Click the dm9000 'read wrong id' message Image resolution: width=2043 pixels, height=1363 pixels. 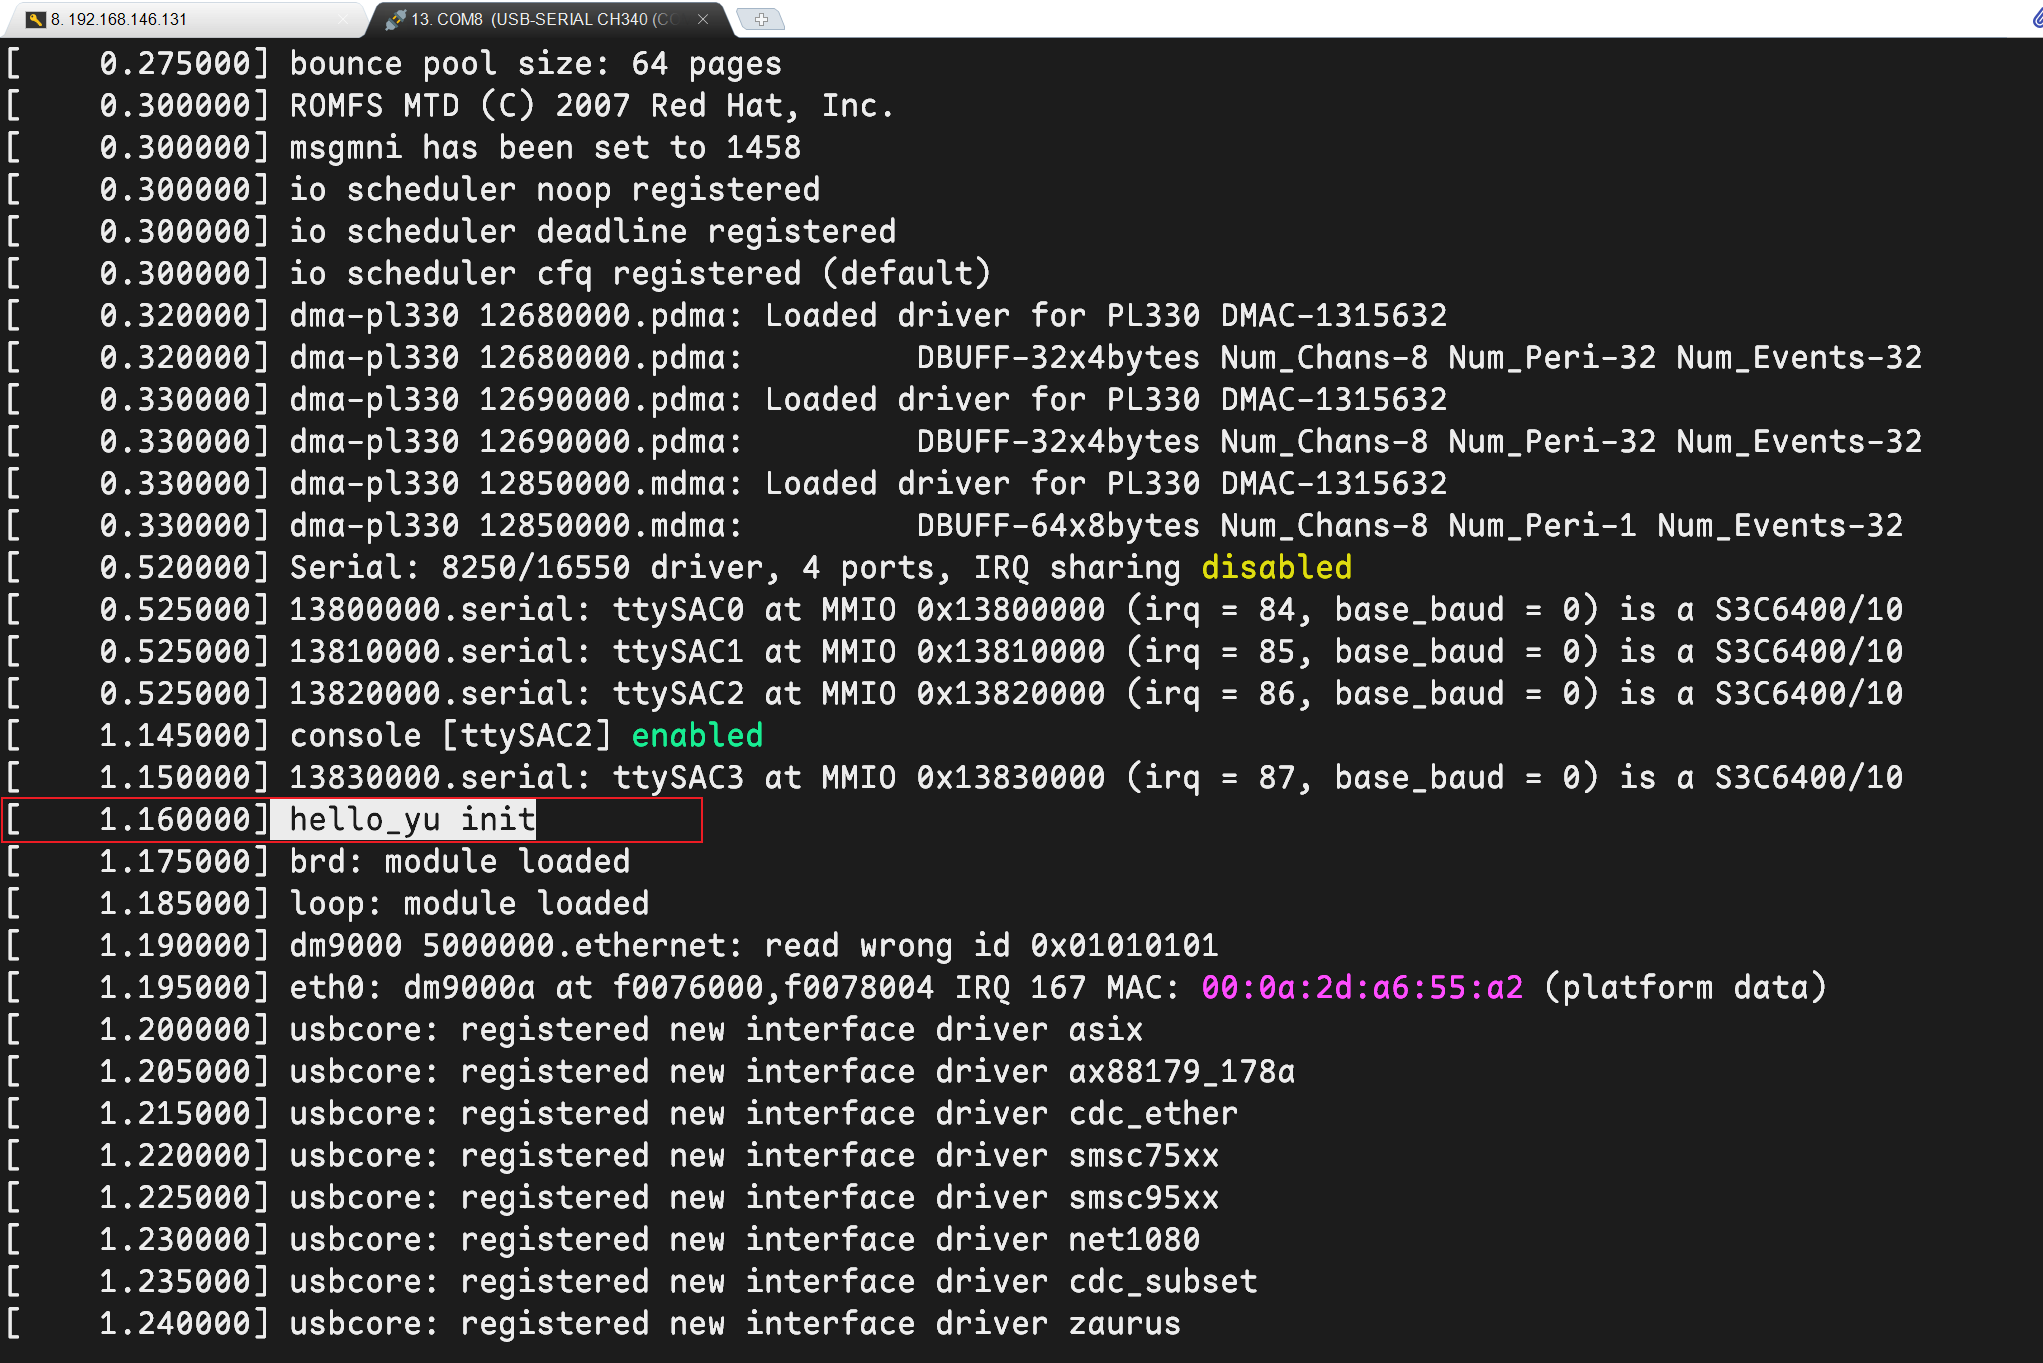753,945
